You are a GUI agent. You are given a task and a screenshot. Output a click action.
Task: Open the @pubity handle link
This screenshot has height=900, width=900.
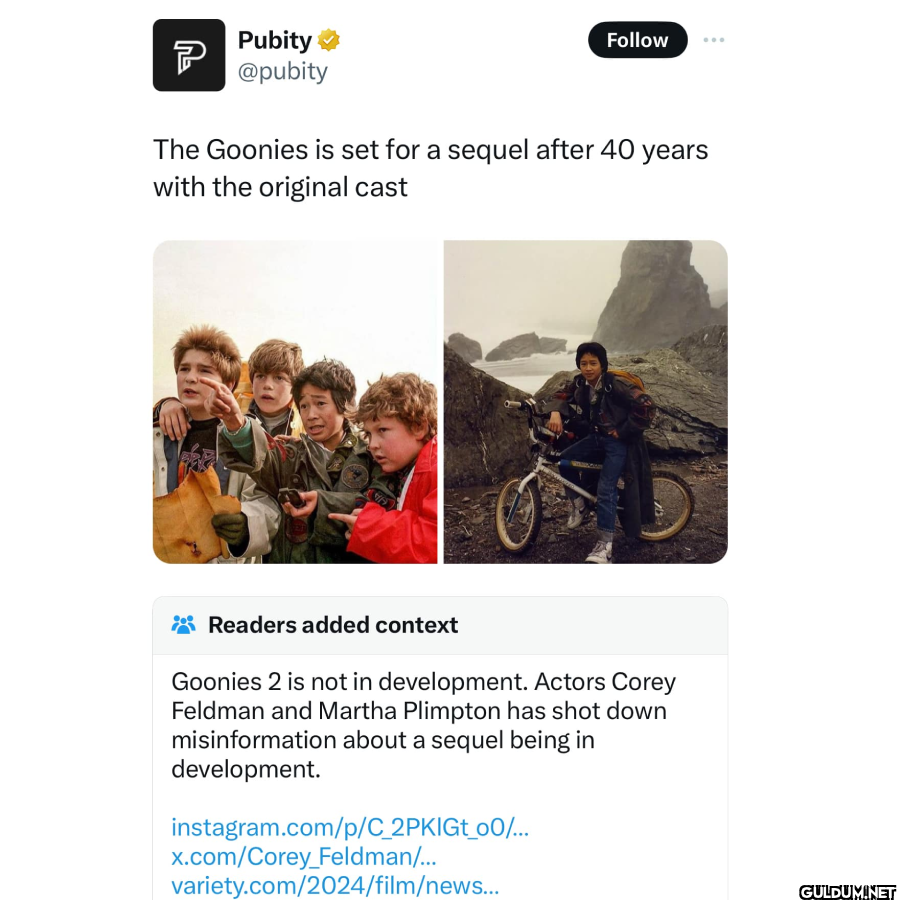point(282,71)
